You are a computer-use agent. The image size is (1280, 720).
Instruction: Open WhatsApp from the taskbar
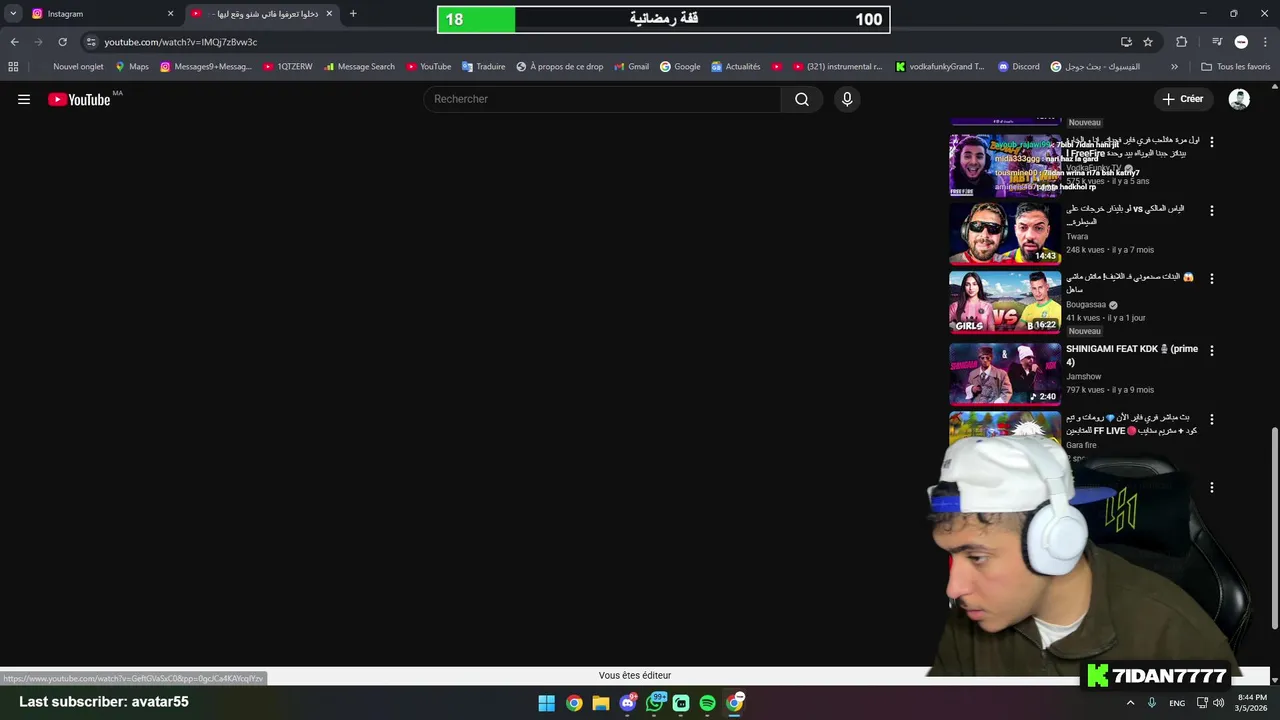click(x=655, y=703)
